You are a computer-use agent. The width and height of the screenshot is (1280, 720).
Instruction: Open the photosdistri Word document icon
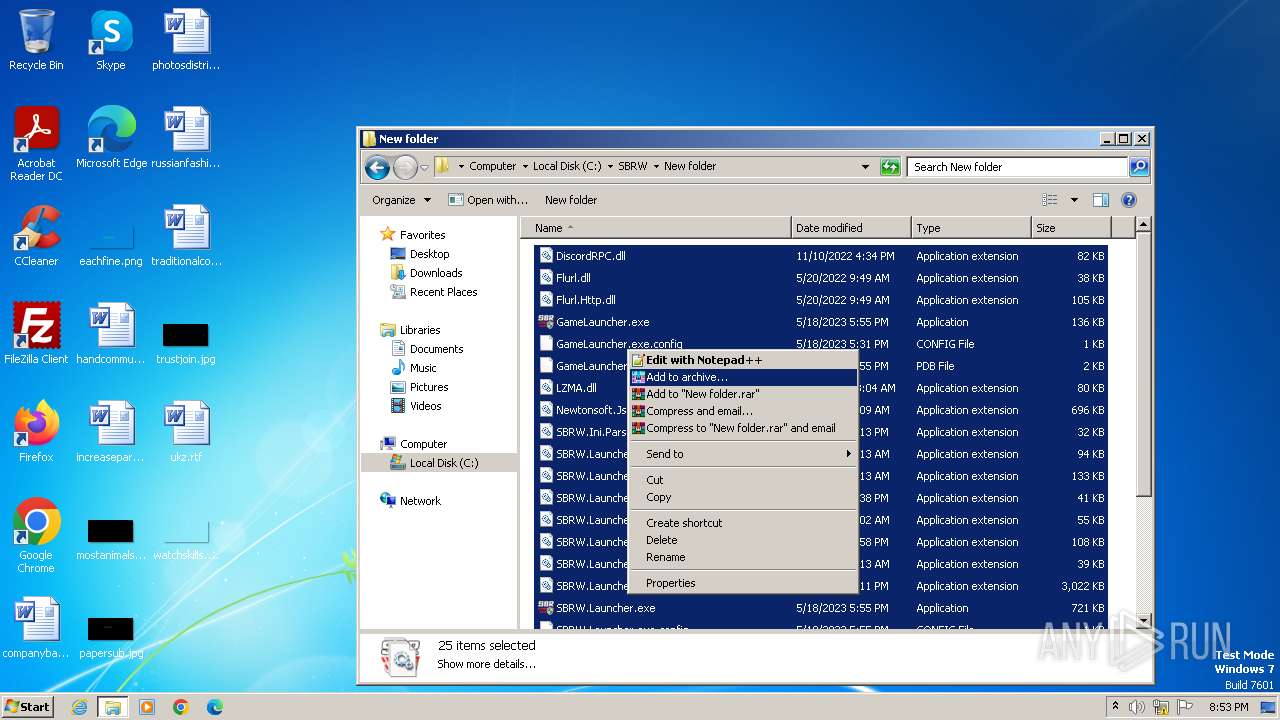[186, 40]
